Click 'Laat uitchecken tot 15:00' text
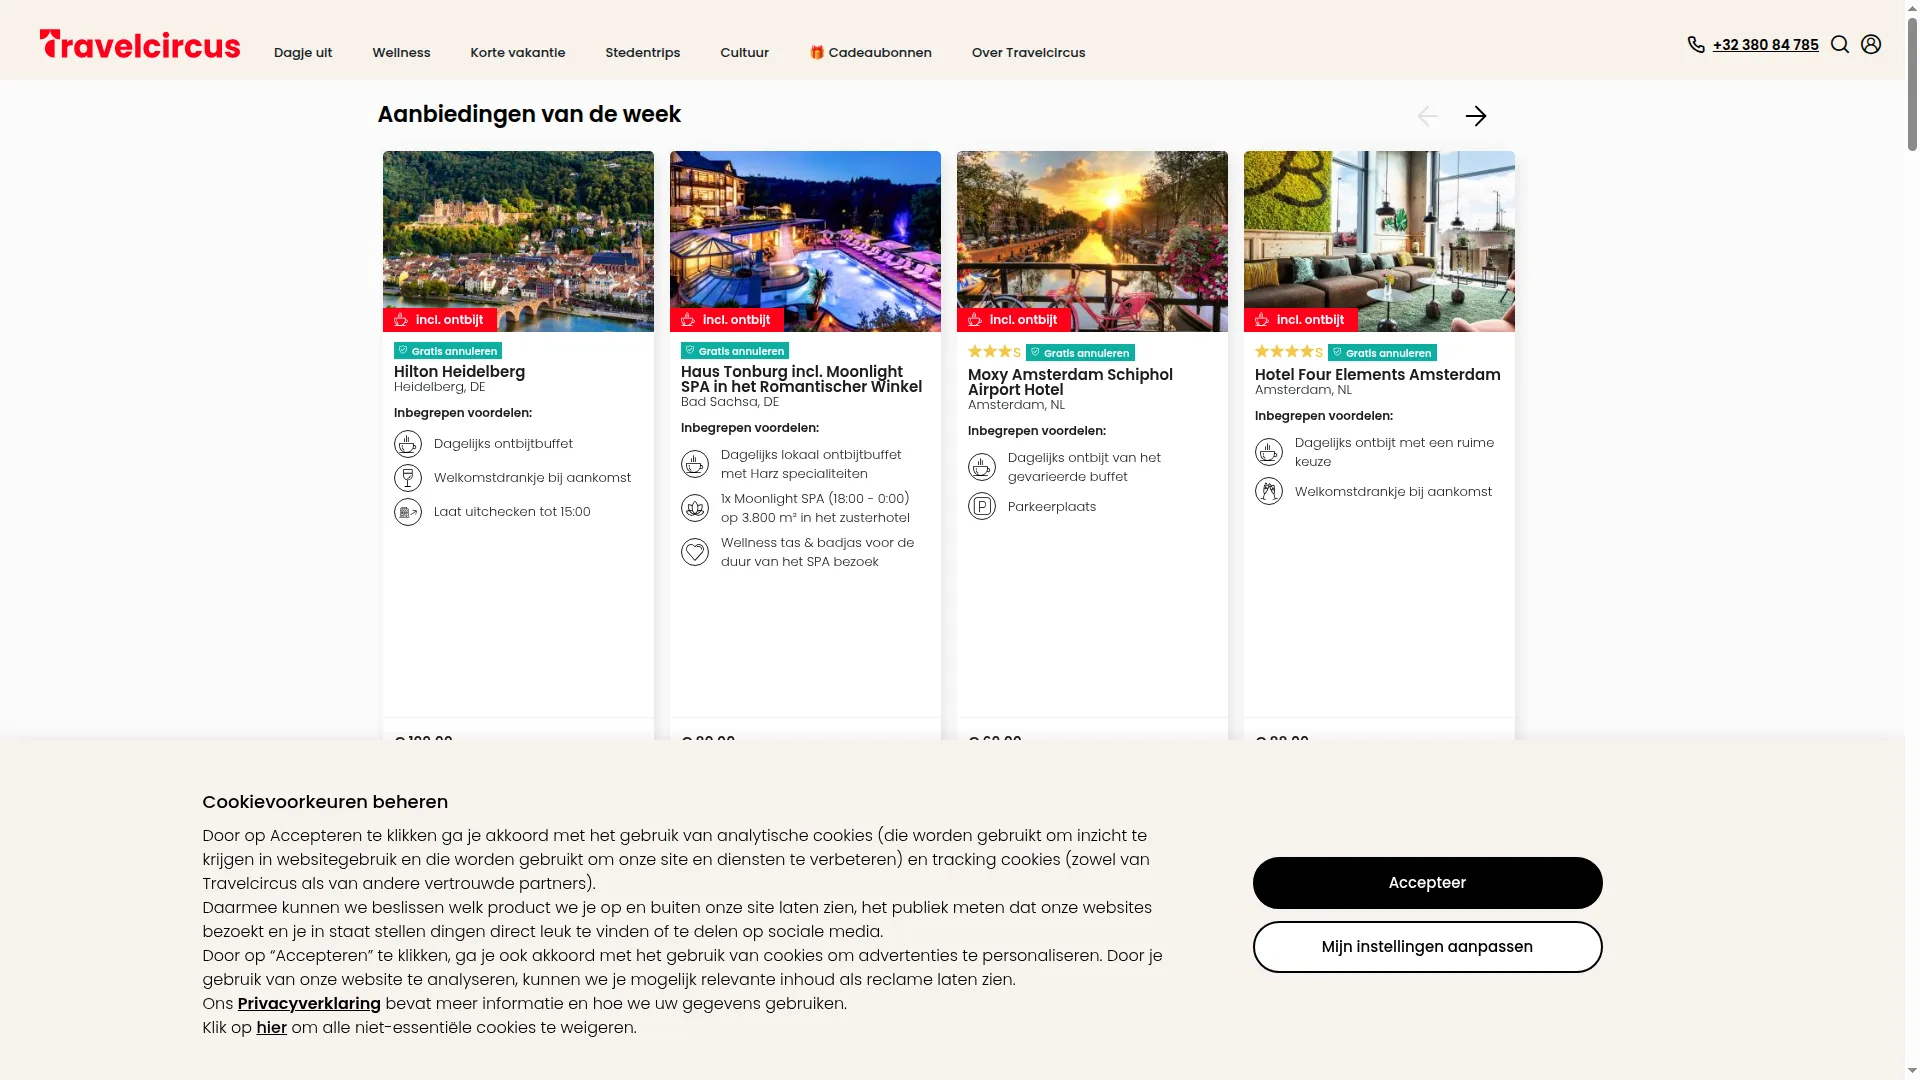1920x1080 pixels. pyautogui.click(x=512, y=512)
